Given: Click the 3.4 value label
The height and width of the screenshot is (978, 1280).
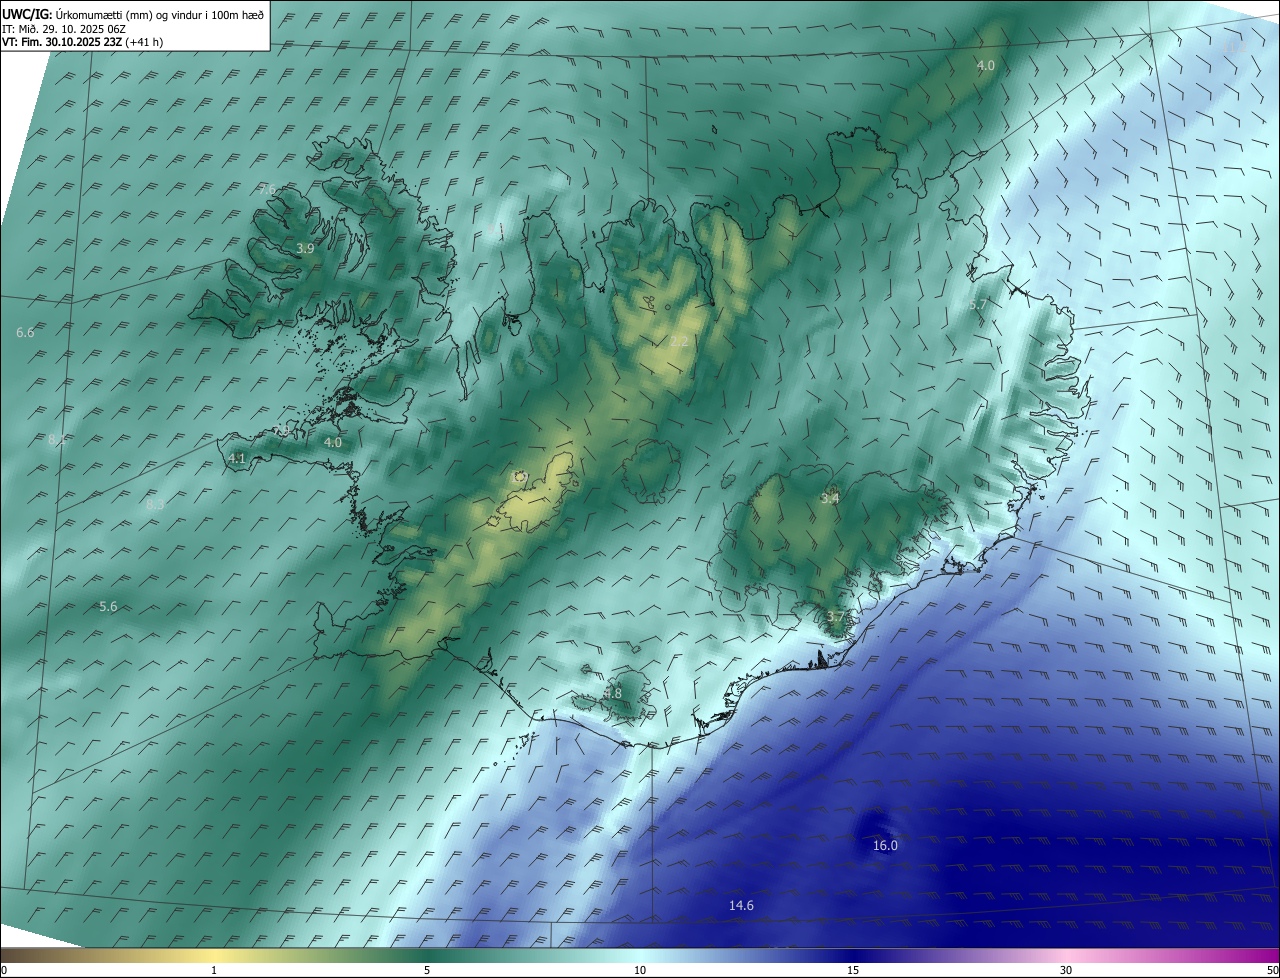Looking at the screenshot, I should pos(830,498).
